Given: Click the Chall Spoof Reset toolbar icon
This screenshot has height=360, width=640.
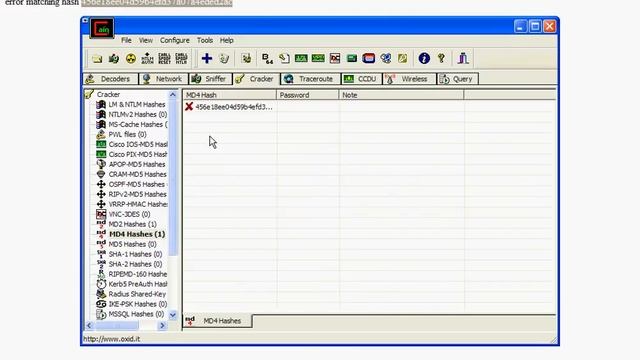Looking at the screenshot, I should [x=164, y=59].
